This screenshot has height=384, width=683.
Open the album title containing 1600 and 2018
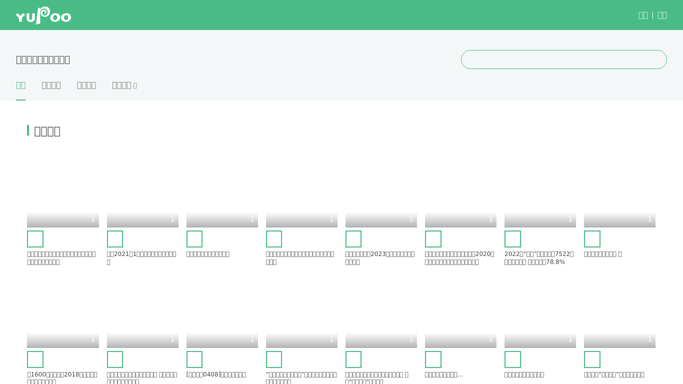[62, 377]
